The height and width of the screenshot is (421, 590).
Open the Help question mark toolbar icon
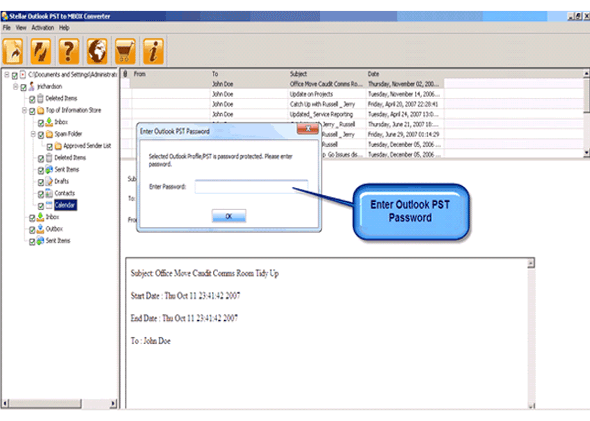(69, 52)
